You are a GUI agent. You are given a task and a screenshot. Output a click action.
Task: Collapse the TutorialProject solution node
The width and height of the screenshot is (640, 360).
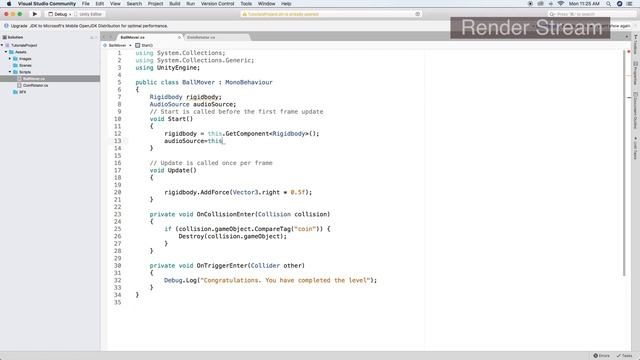2,45
